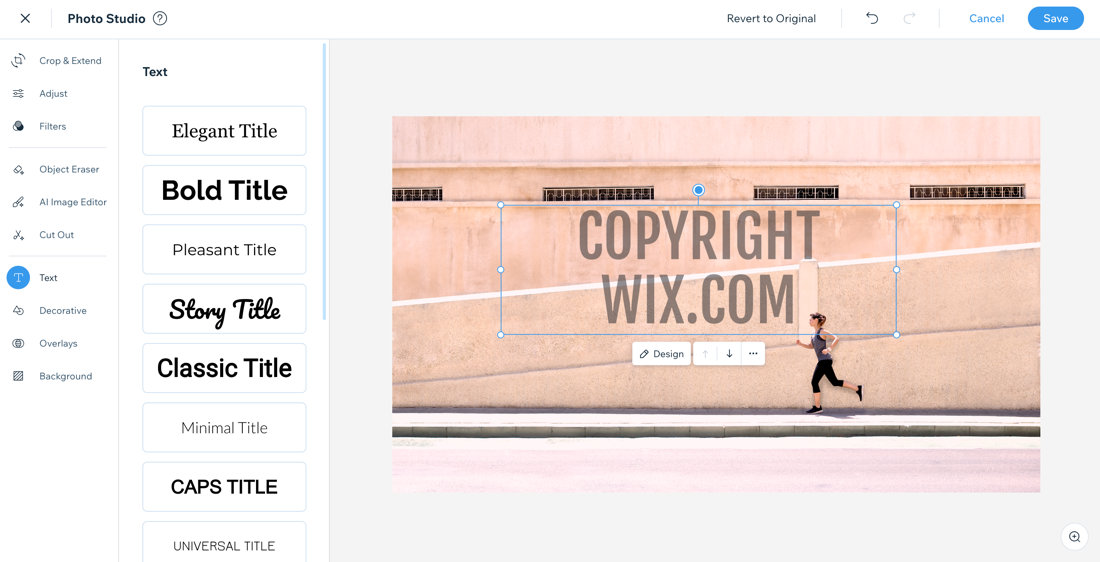Open the Crop & Extend tool
The width and height of the screenshot is (1100, 562).
coord(56,61)
